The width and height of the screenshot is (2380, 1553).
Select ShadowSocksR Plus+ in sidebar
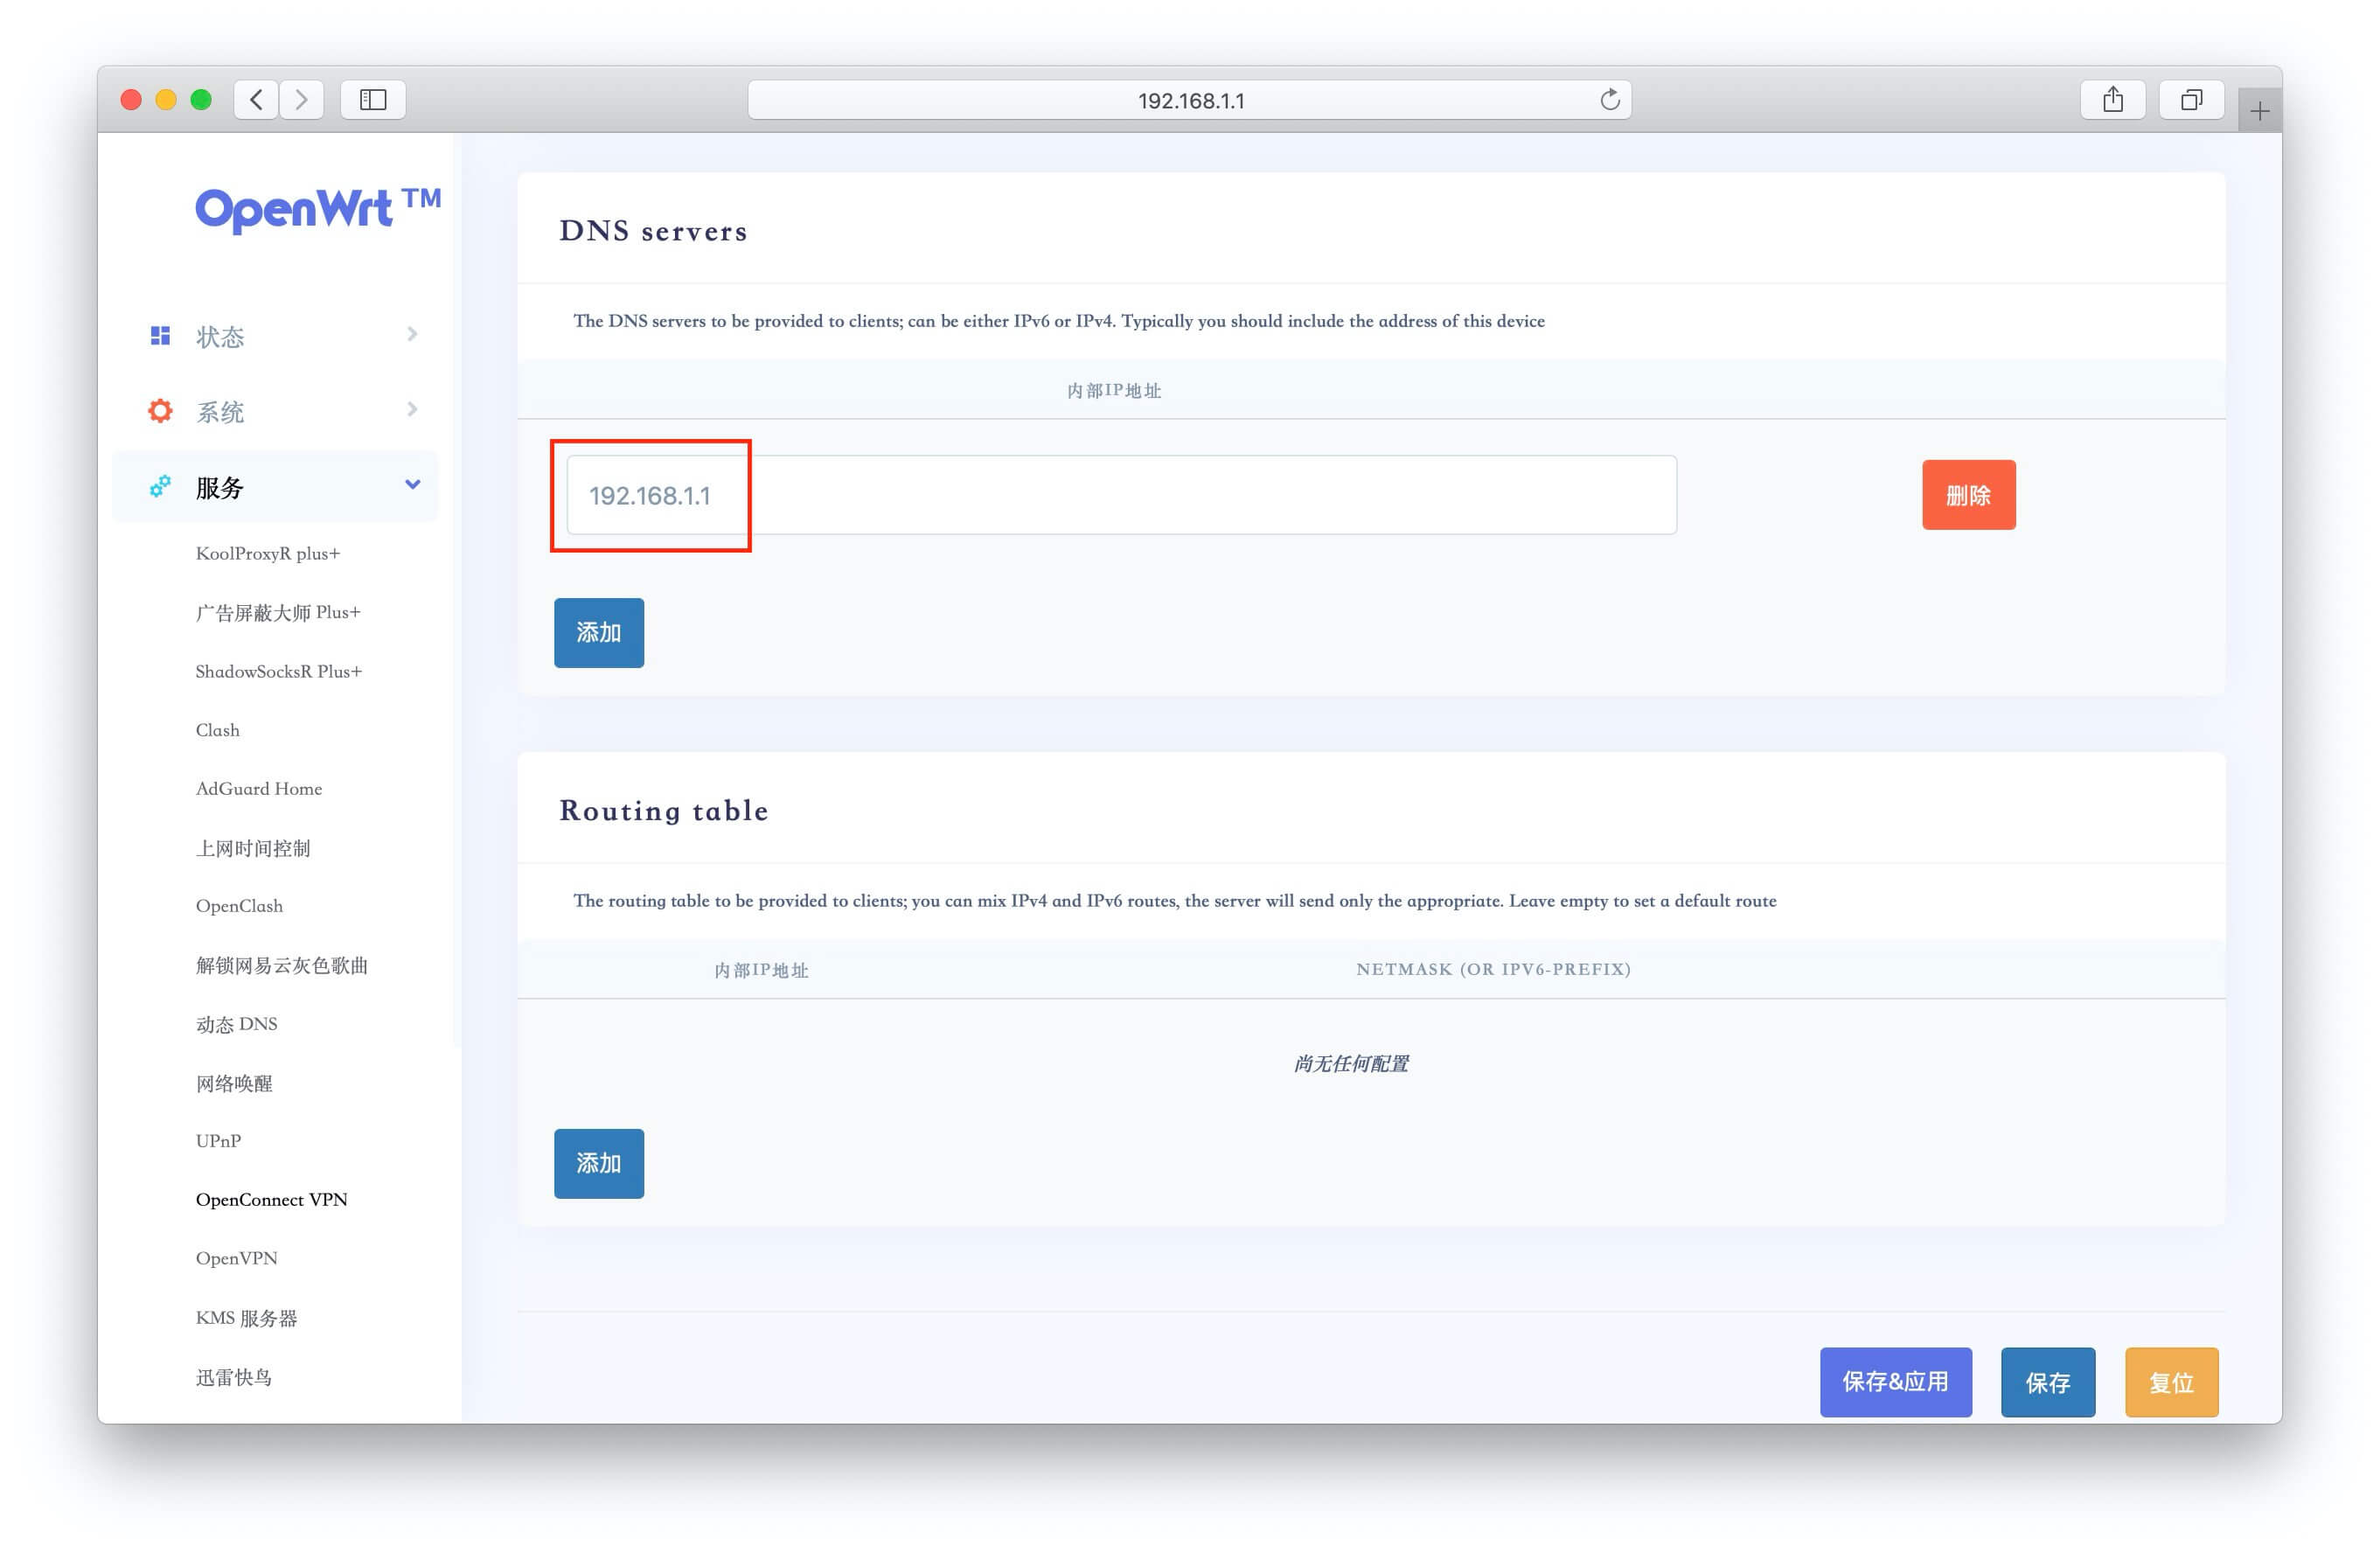tap(279, 671)
